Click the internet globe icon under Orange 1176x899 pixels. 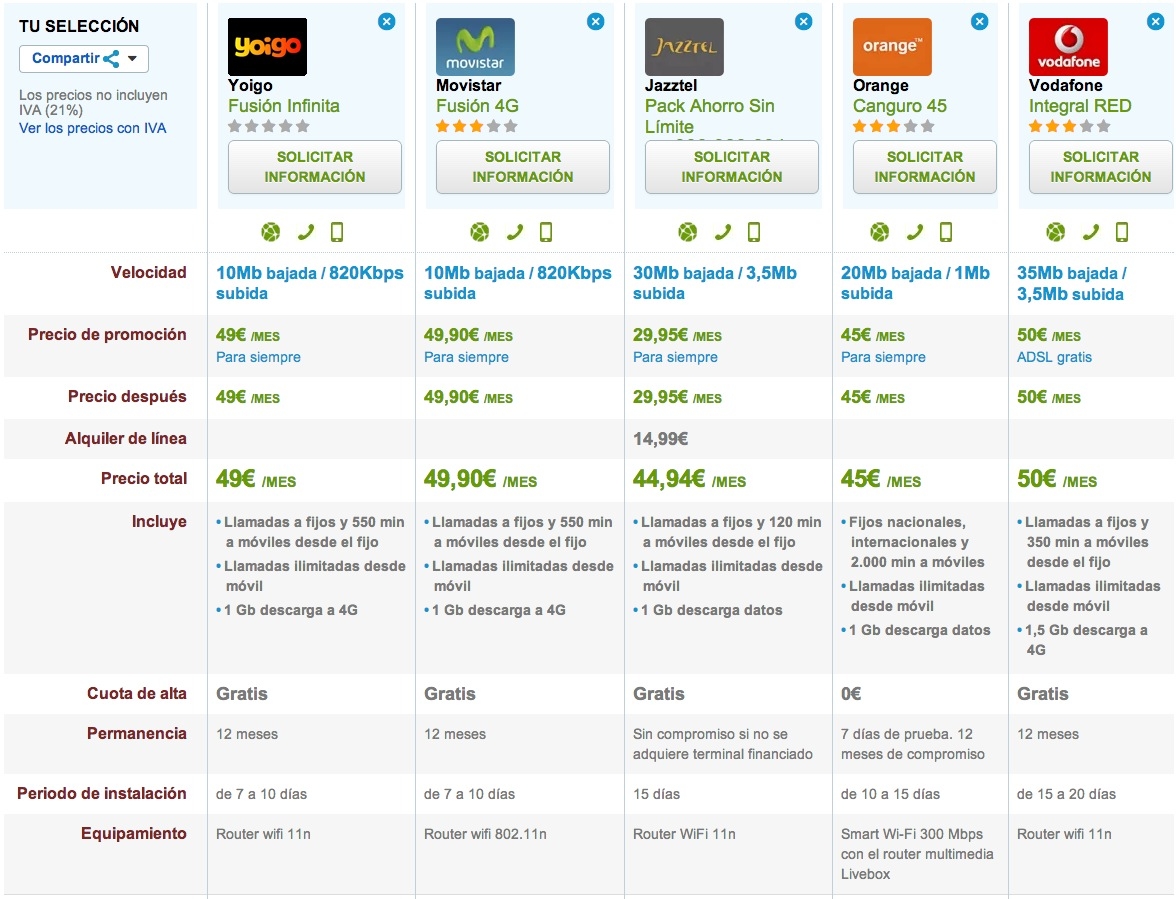pyautogui.click(x=880, y=232)
